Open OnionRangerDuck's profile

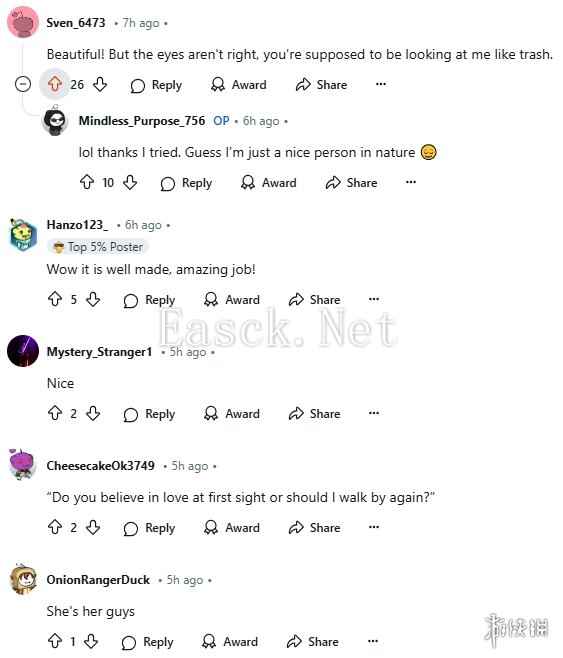[x=98, y=580]
